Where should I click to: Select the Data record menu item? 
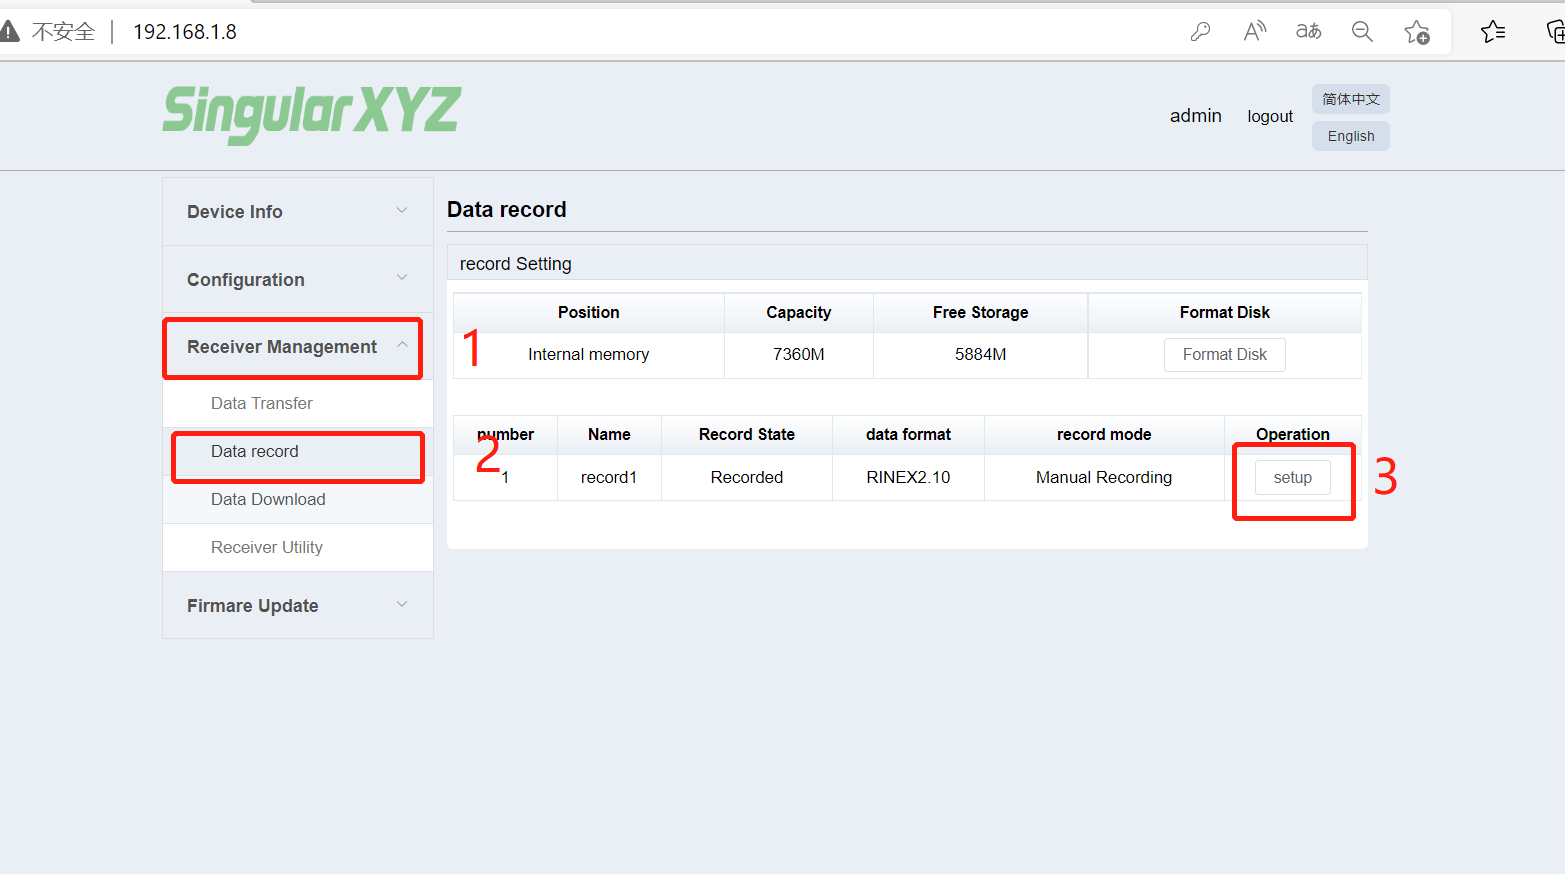click(255, 452)
